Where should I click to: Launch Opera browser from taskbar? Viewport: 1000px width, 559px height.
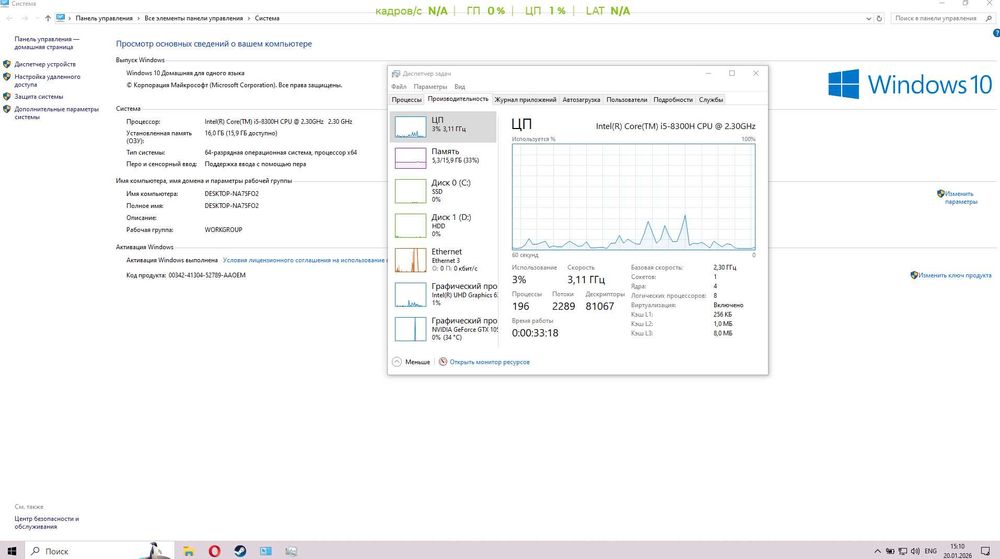[x=214, y=551]
